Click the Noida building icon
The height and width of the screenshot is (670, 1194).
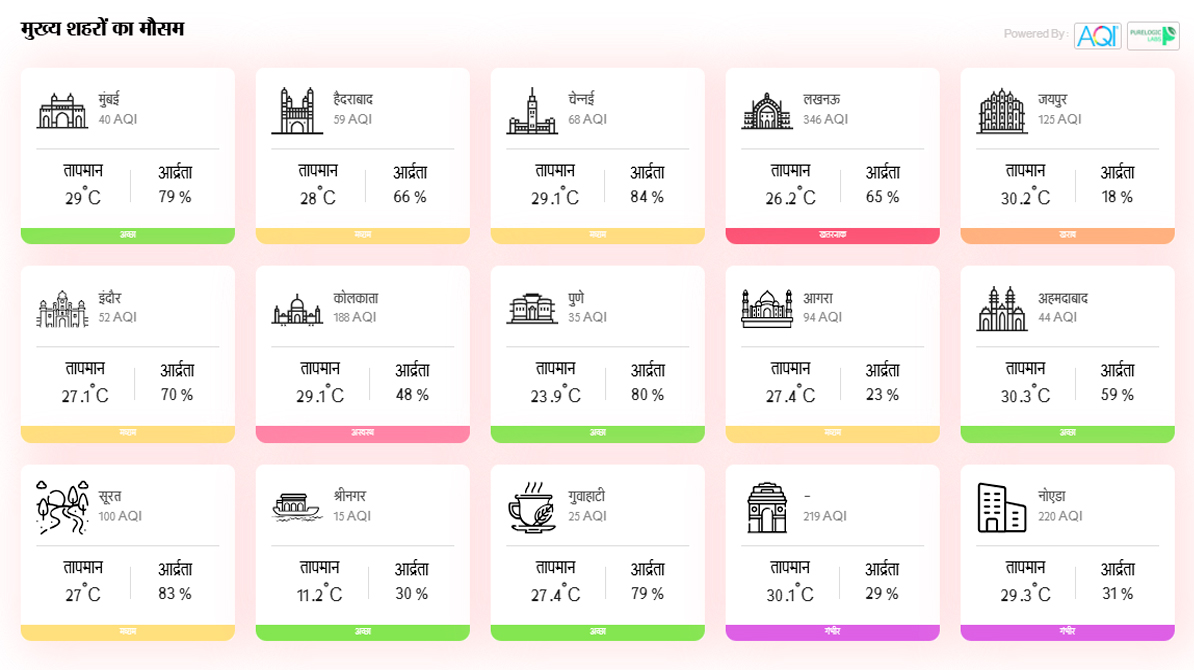1002,507
